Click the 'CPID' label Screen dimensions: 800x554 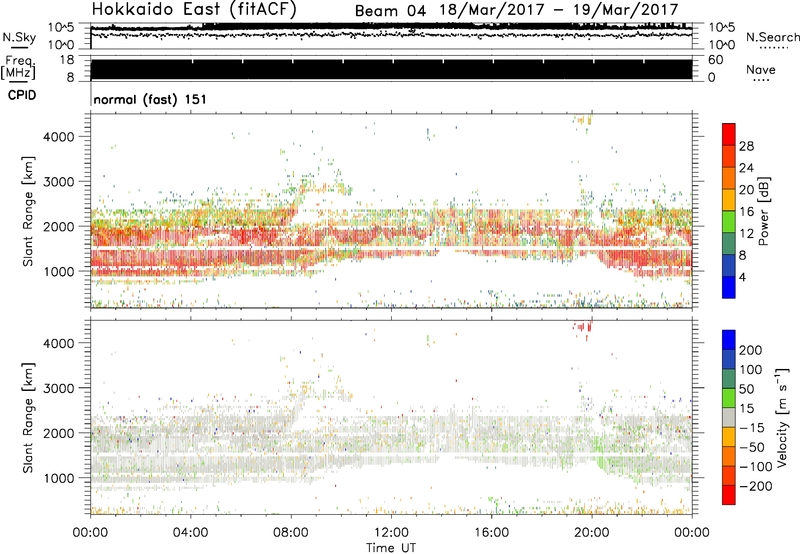tap(22, 95)
